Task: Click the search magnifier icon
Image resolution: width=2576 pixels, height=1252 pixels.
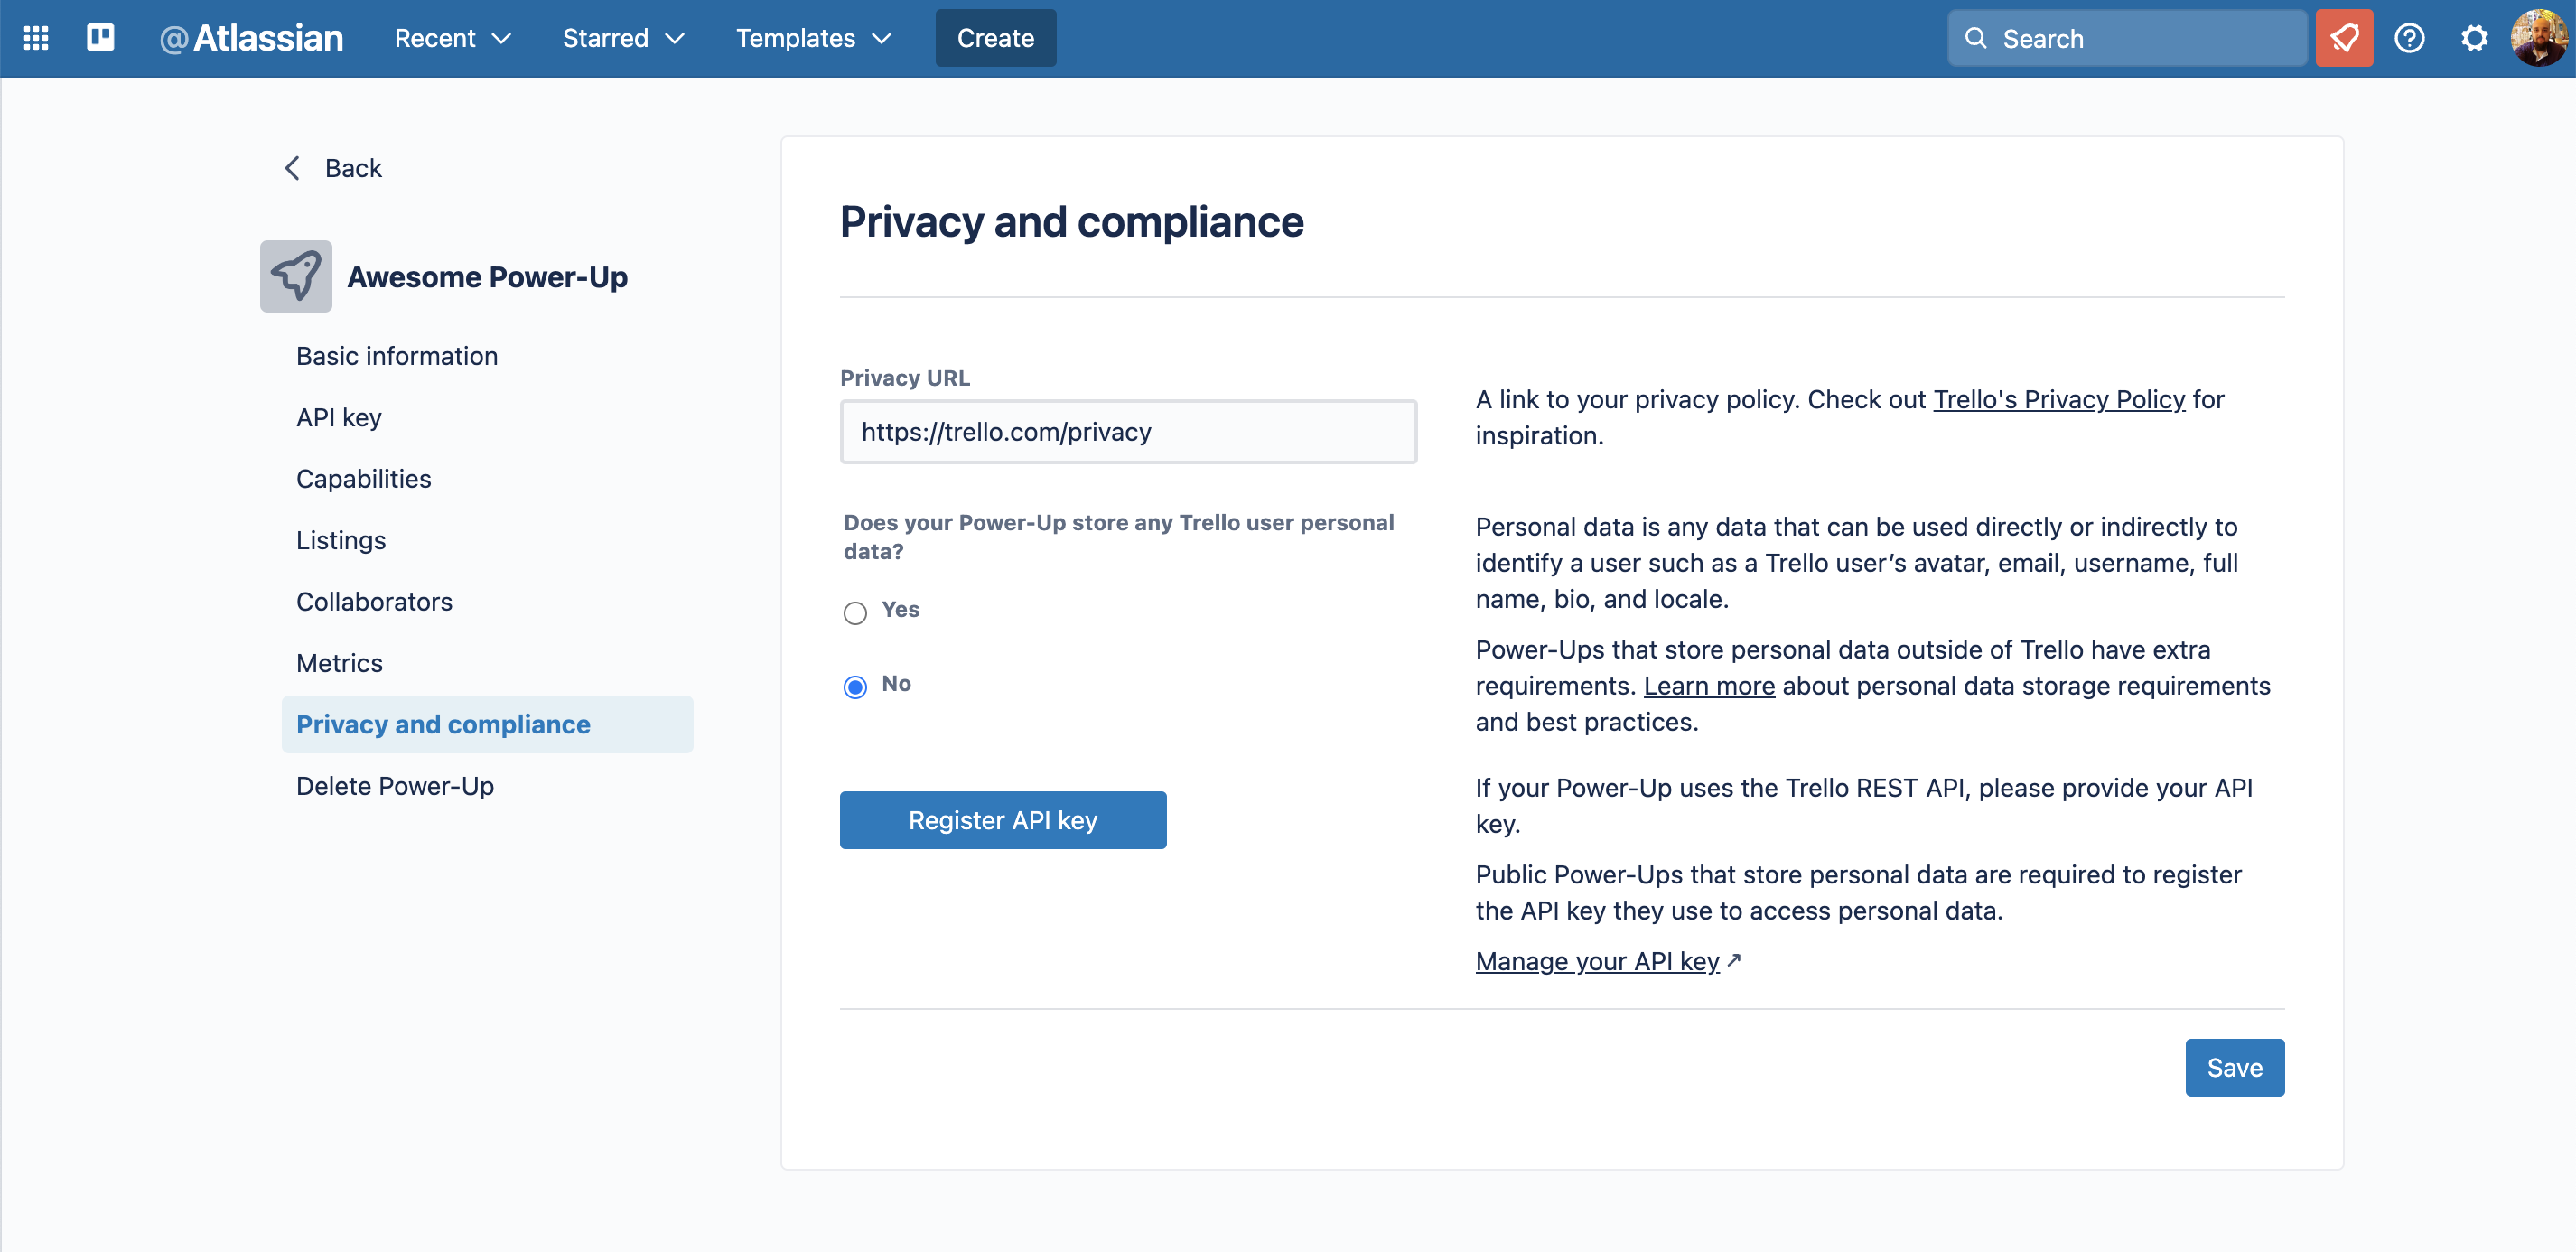Action: click(x=1975, y=38)
